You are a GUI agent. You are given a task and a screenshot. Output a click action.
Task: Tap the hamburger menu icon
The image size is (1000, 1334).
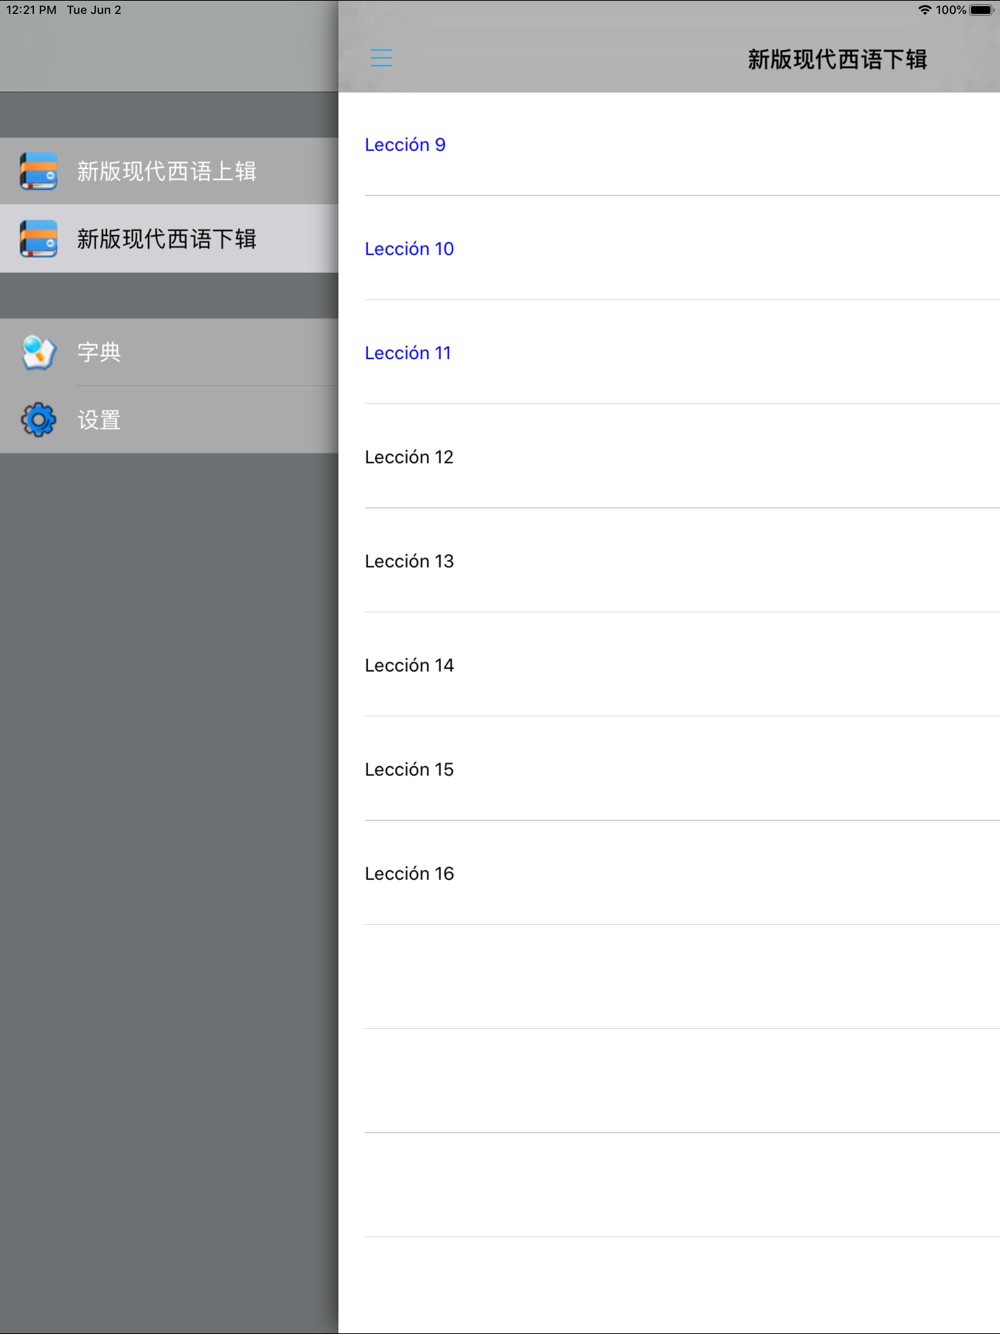[x=381, y=58]
